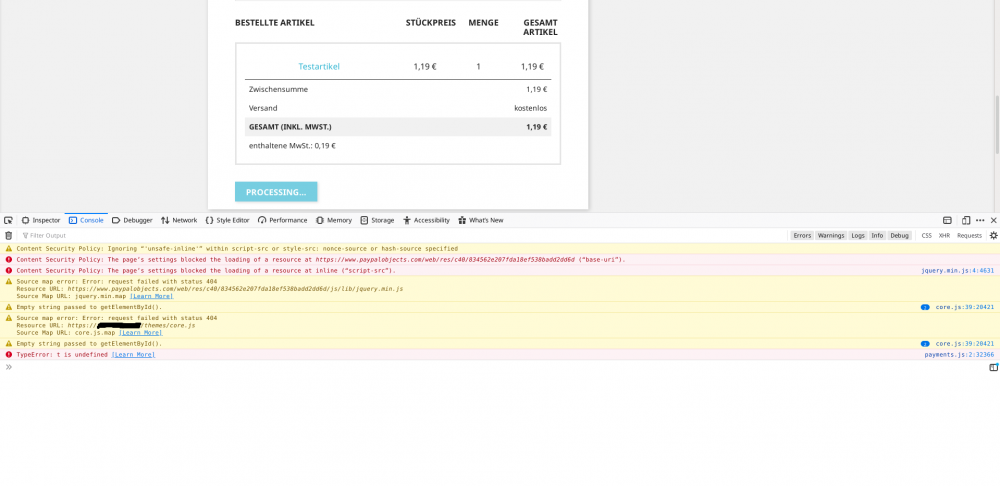Open the What's New tab
Screen dimensions: 1000x486
[x=481, y=220]
